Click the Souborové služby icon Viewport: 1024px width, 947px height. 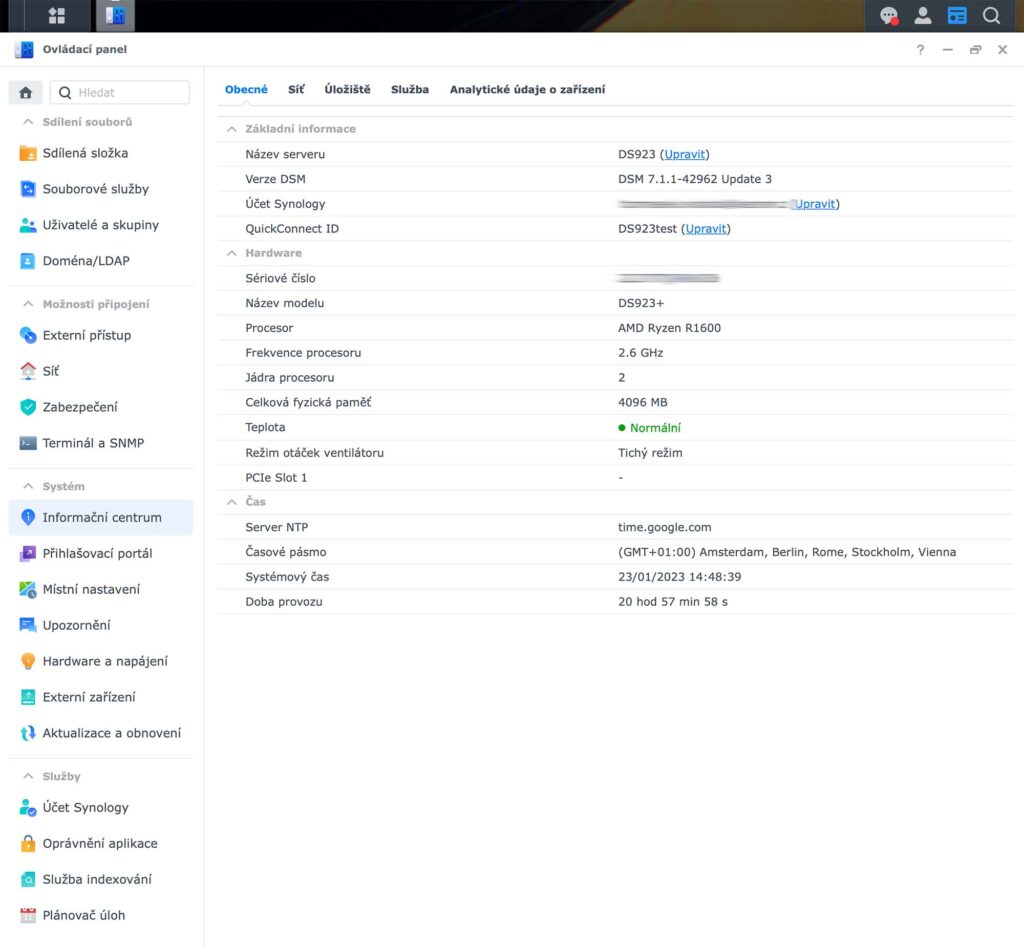pyautogui.click(x=27, y=189)
